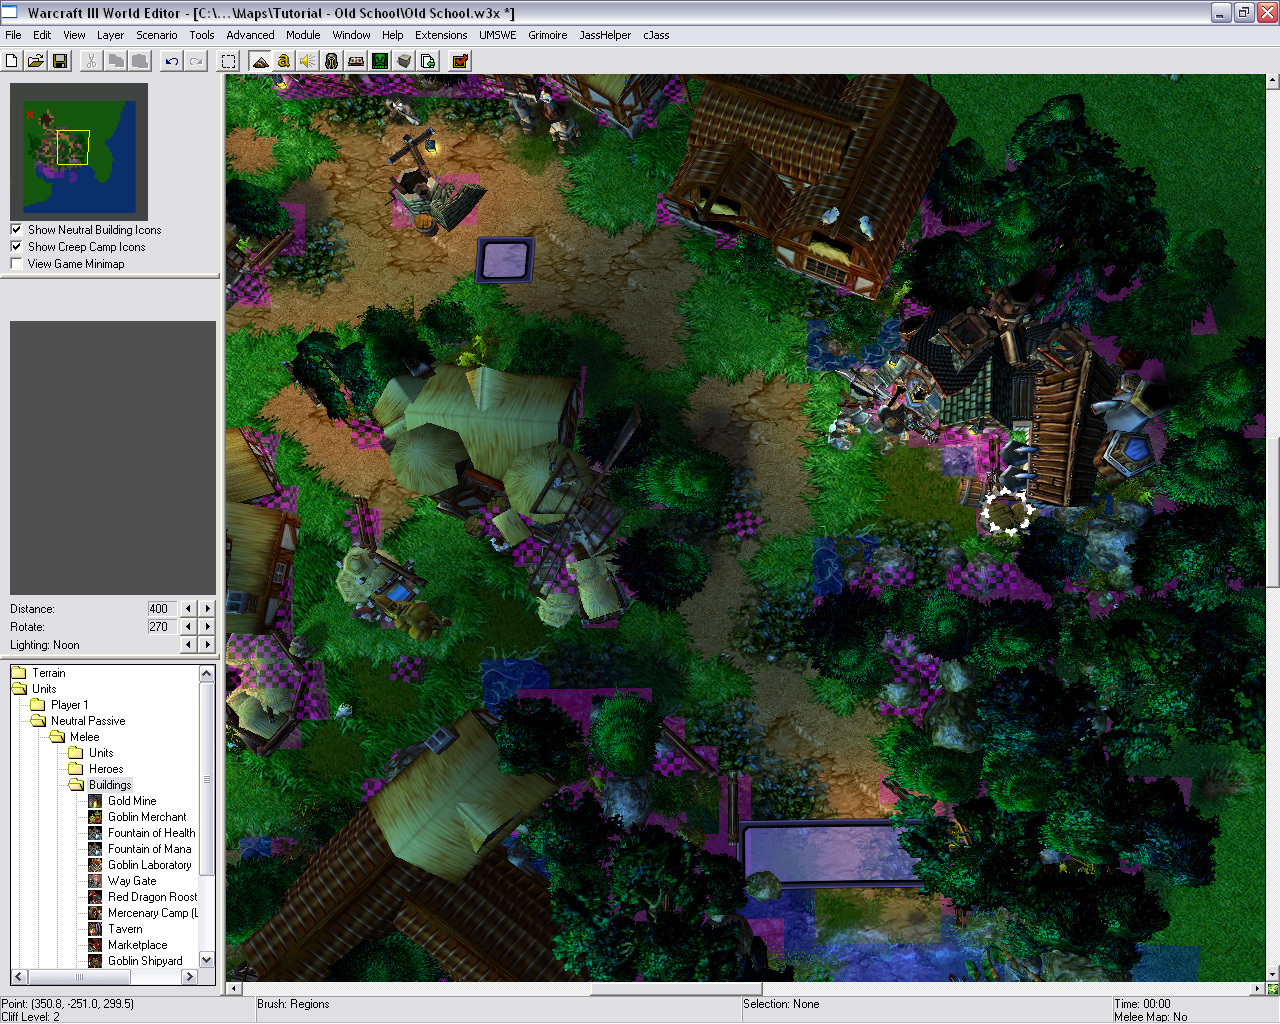This screenshot has width=1280, height=1024.
Task: Open the Object Editor helmet icon
Action: 332,61
